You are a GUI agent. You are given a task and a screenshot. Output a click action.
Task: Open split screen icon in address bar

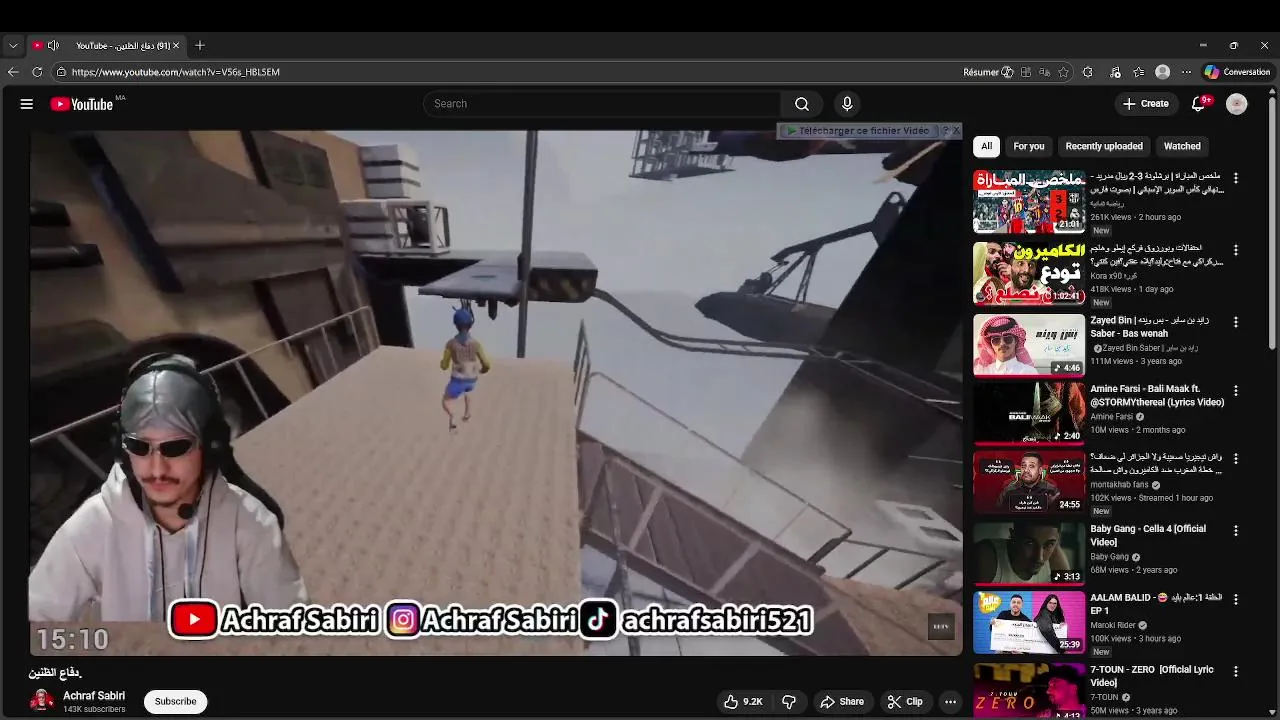tap(1026, 72)
